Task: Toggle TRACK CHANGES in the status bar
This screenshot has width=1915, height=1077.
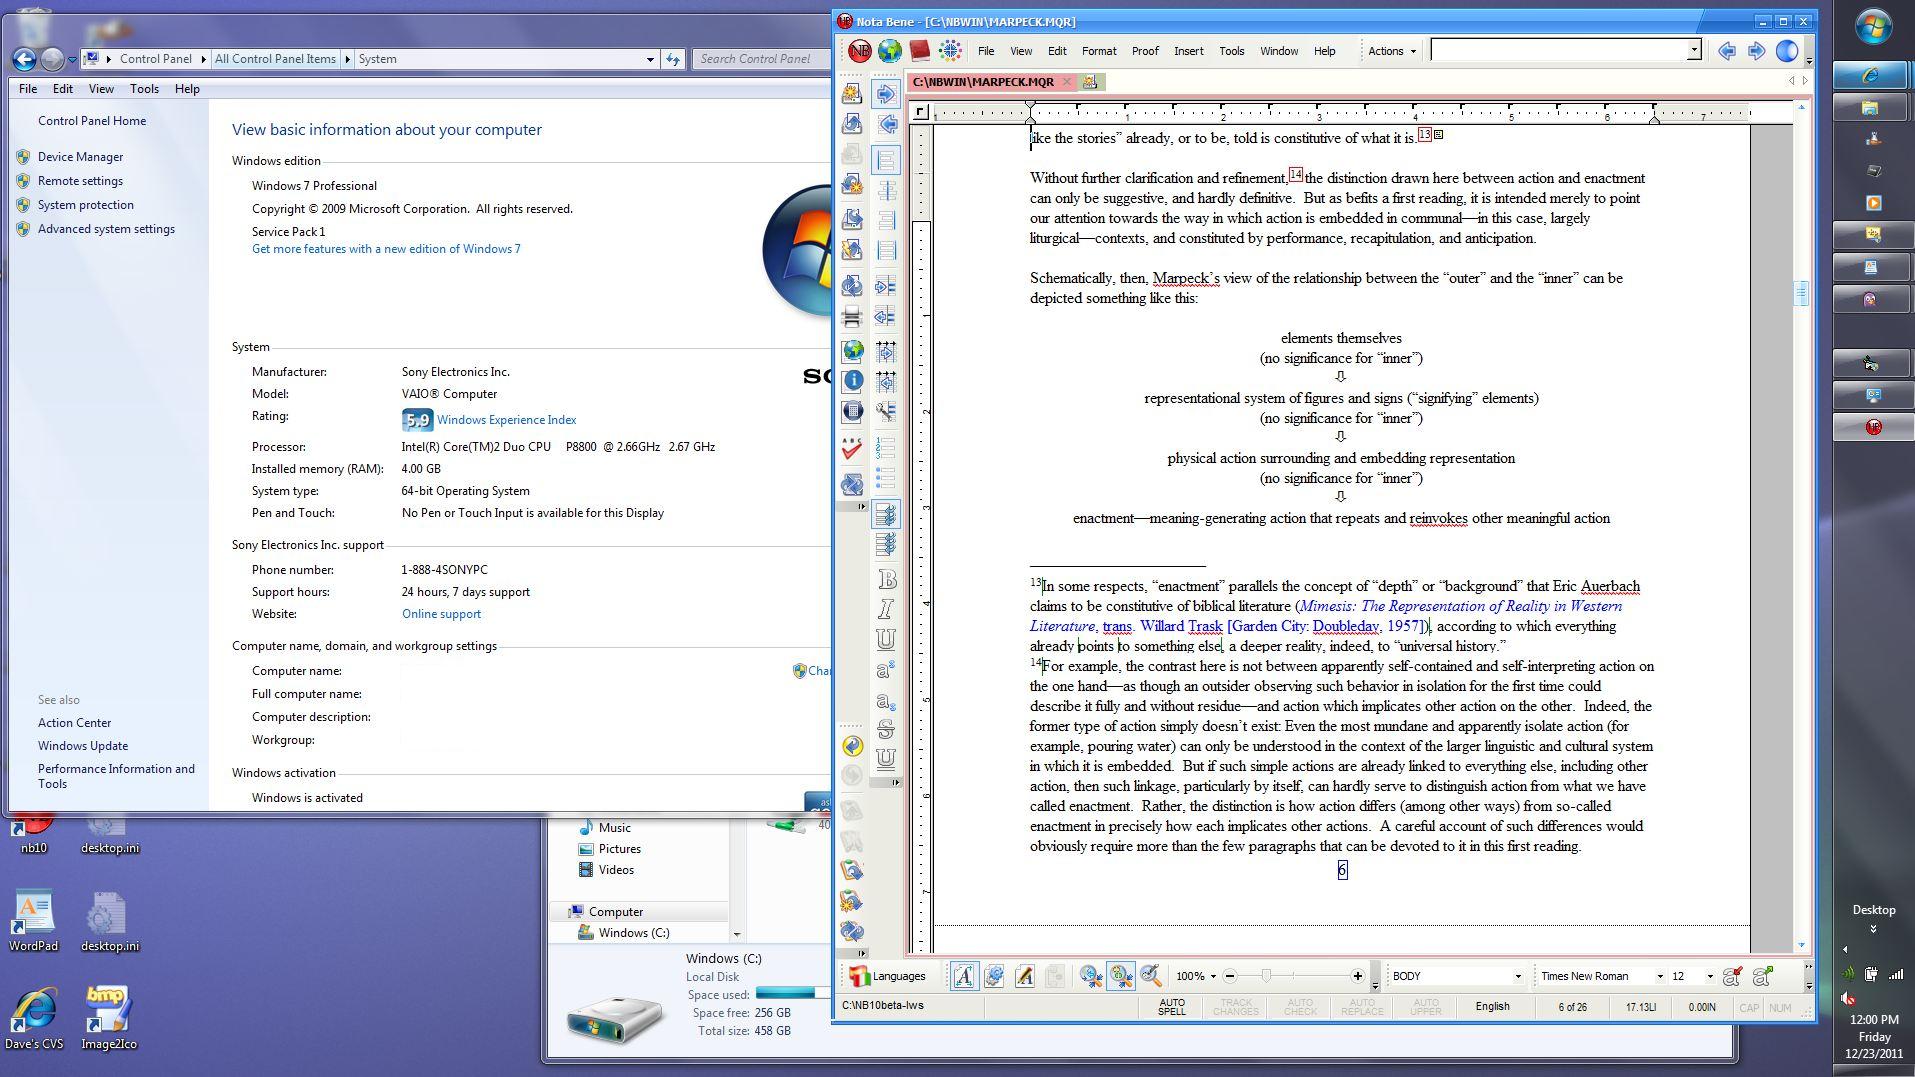Action: [1236, 1007]
